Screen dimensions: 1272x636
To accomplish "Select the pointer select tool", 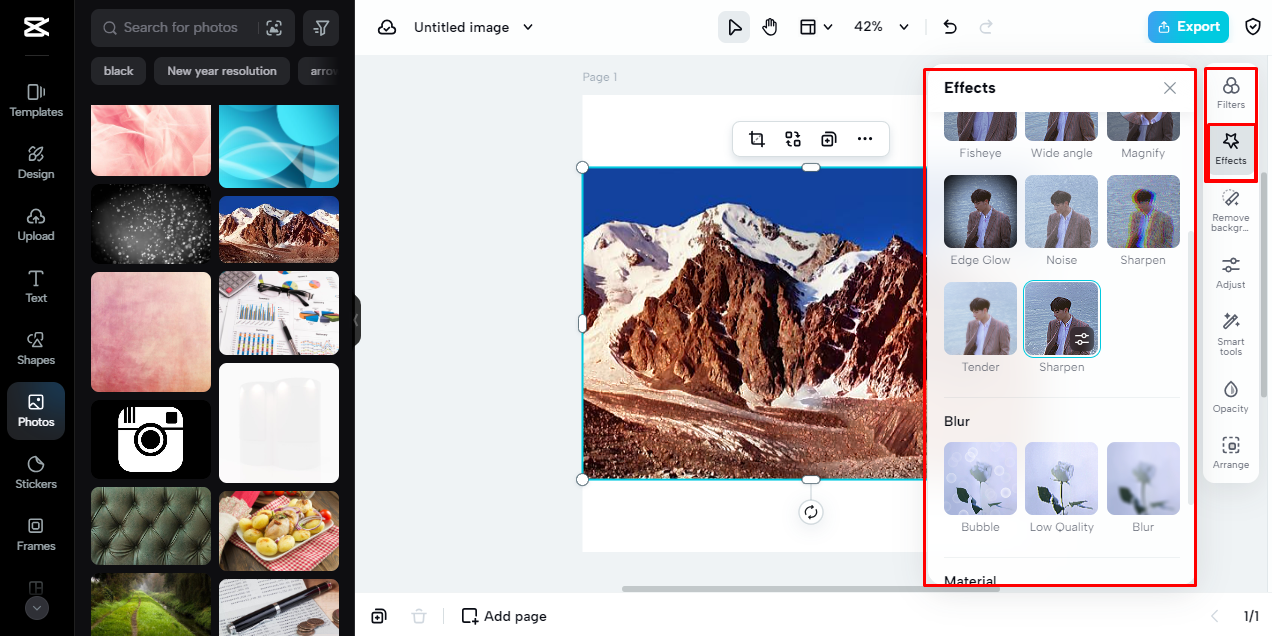I will click(x=734, y=27).
